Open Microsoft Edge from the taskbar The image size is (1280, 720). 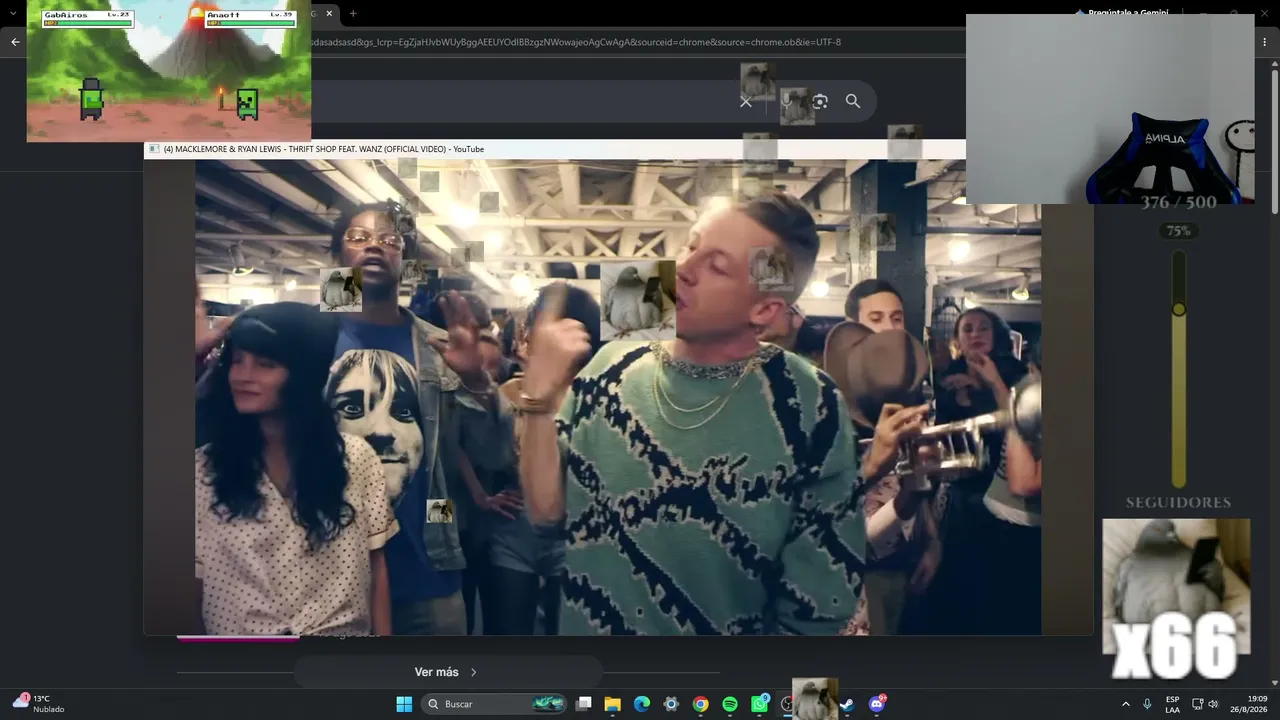642,704
